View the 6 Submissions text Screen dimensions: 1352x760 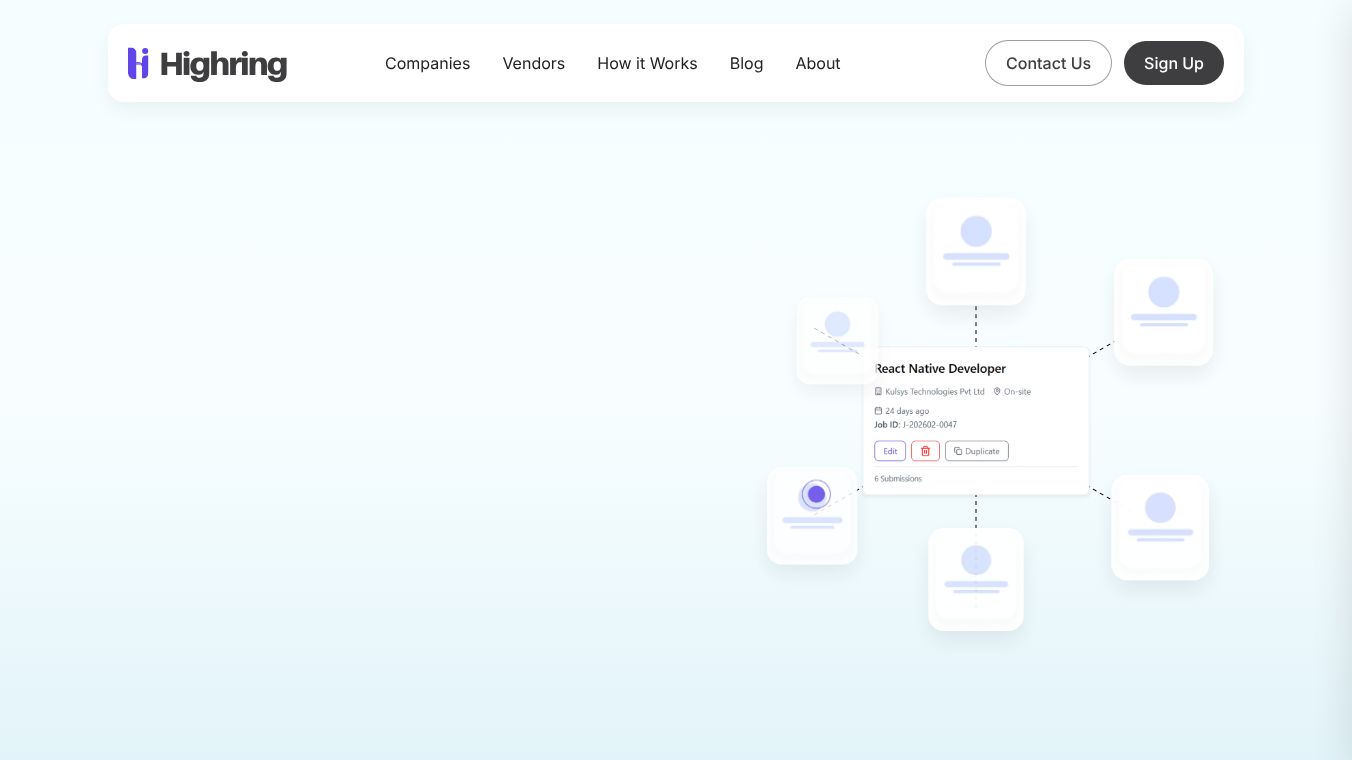(x=898, y=479)
